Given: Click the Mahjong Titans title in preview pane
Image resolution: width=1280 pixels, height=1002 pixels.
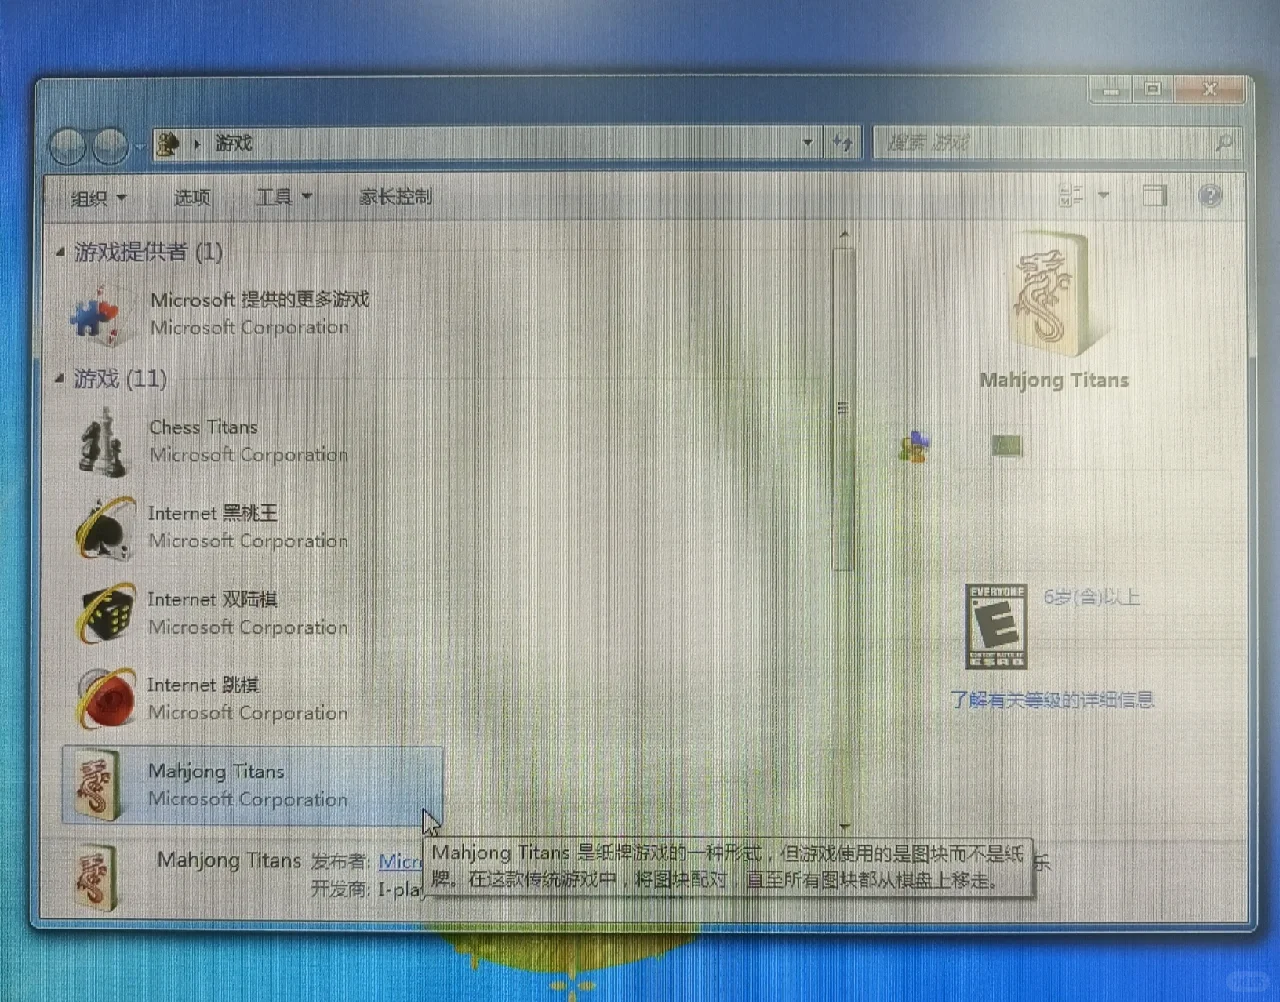Looking at the screenshot, I should (x=1054, y=380).
